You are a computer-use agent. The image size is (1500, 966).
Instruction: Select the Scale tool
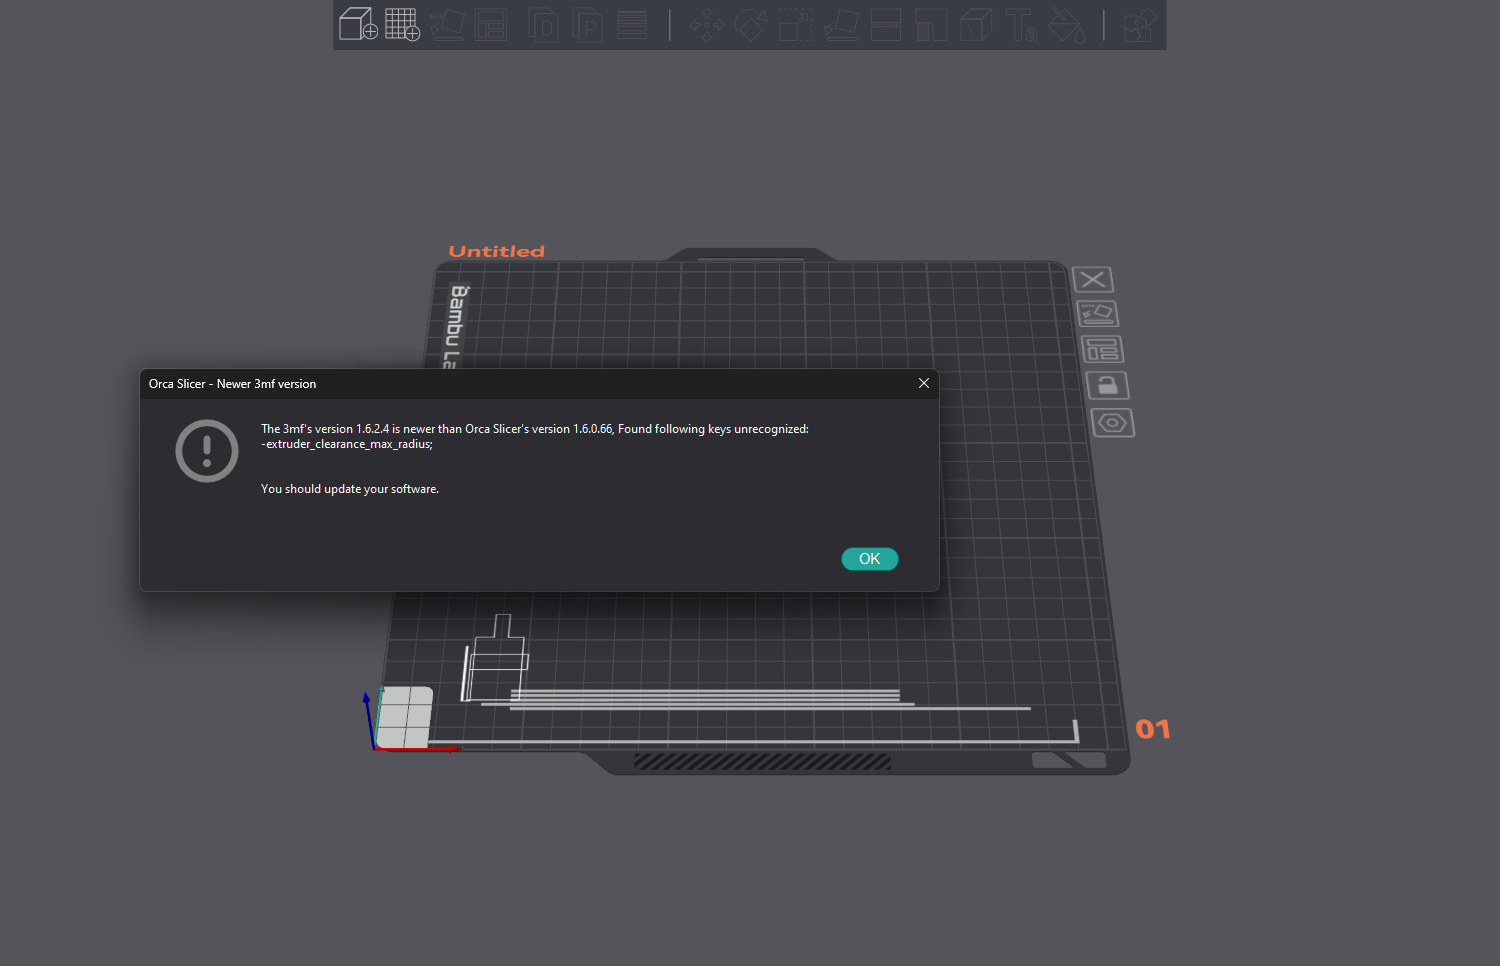(x=795, y=24)
